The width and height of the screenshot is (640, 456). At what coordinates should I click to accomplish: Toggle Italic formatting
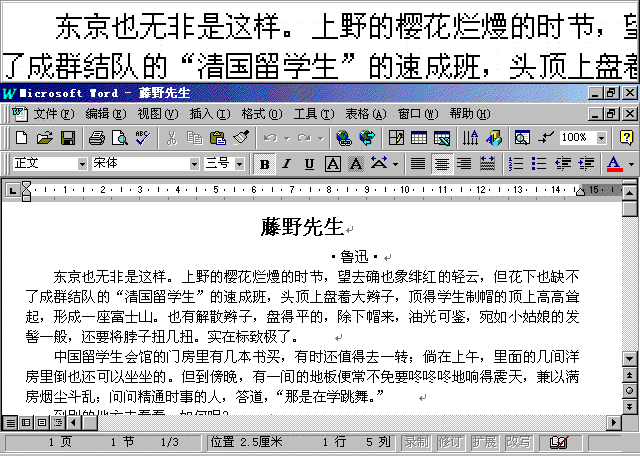click(x=287, y=163)
